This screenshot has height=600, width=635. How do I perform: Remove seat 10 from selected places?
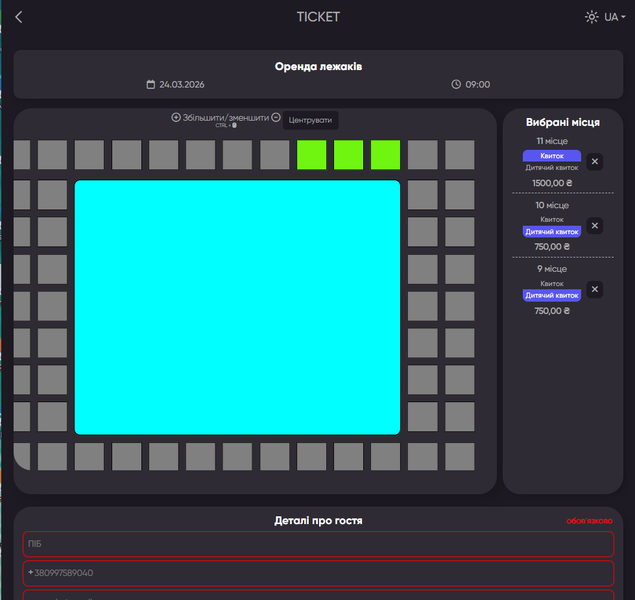point(595,225)
